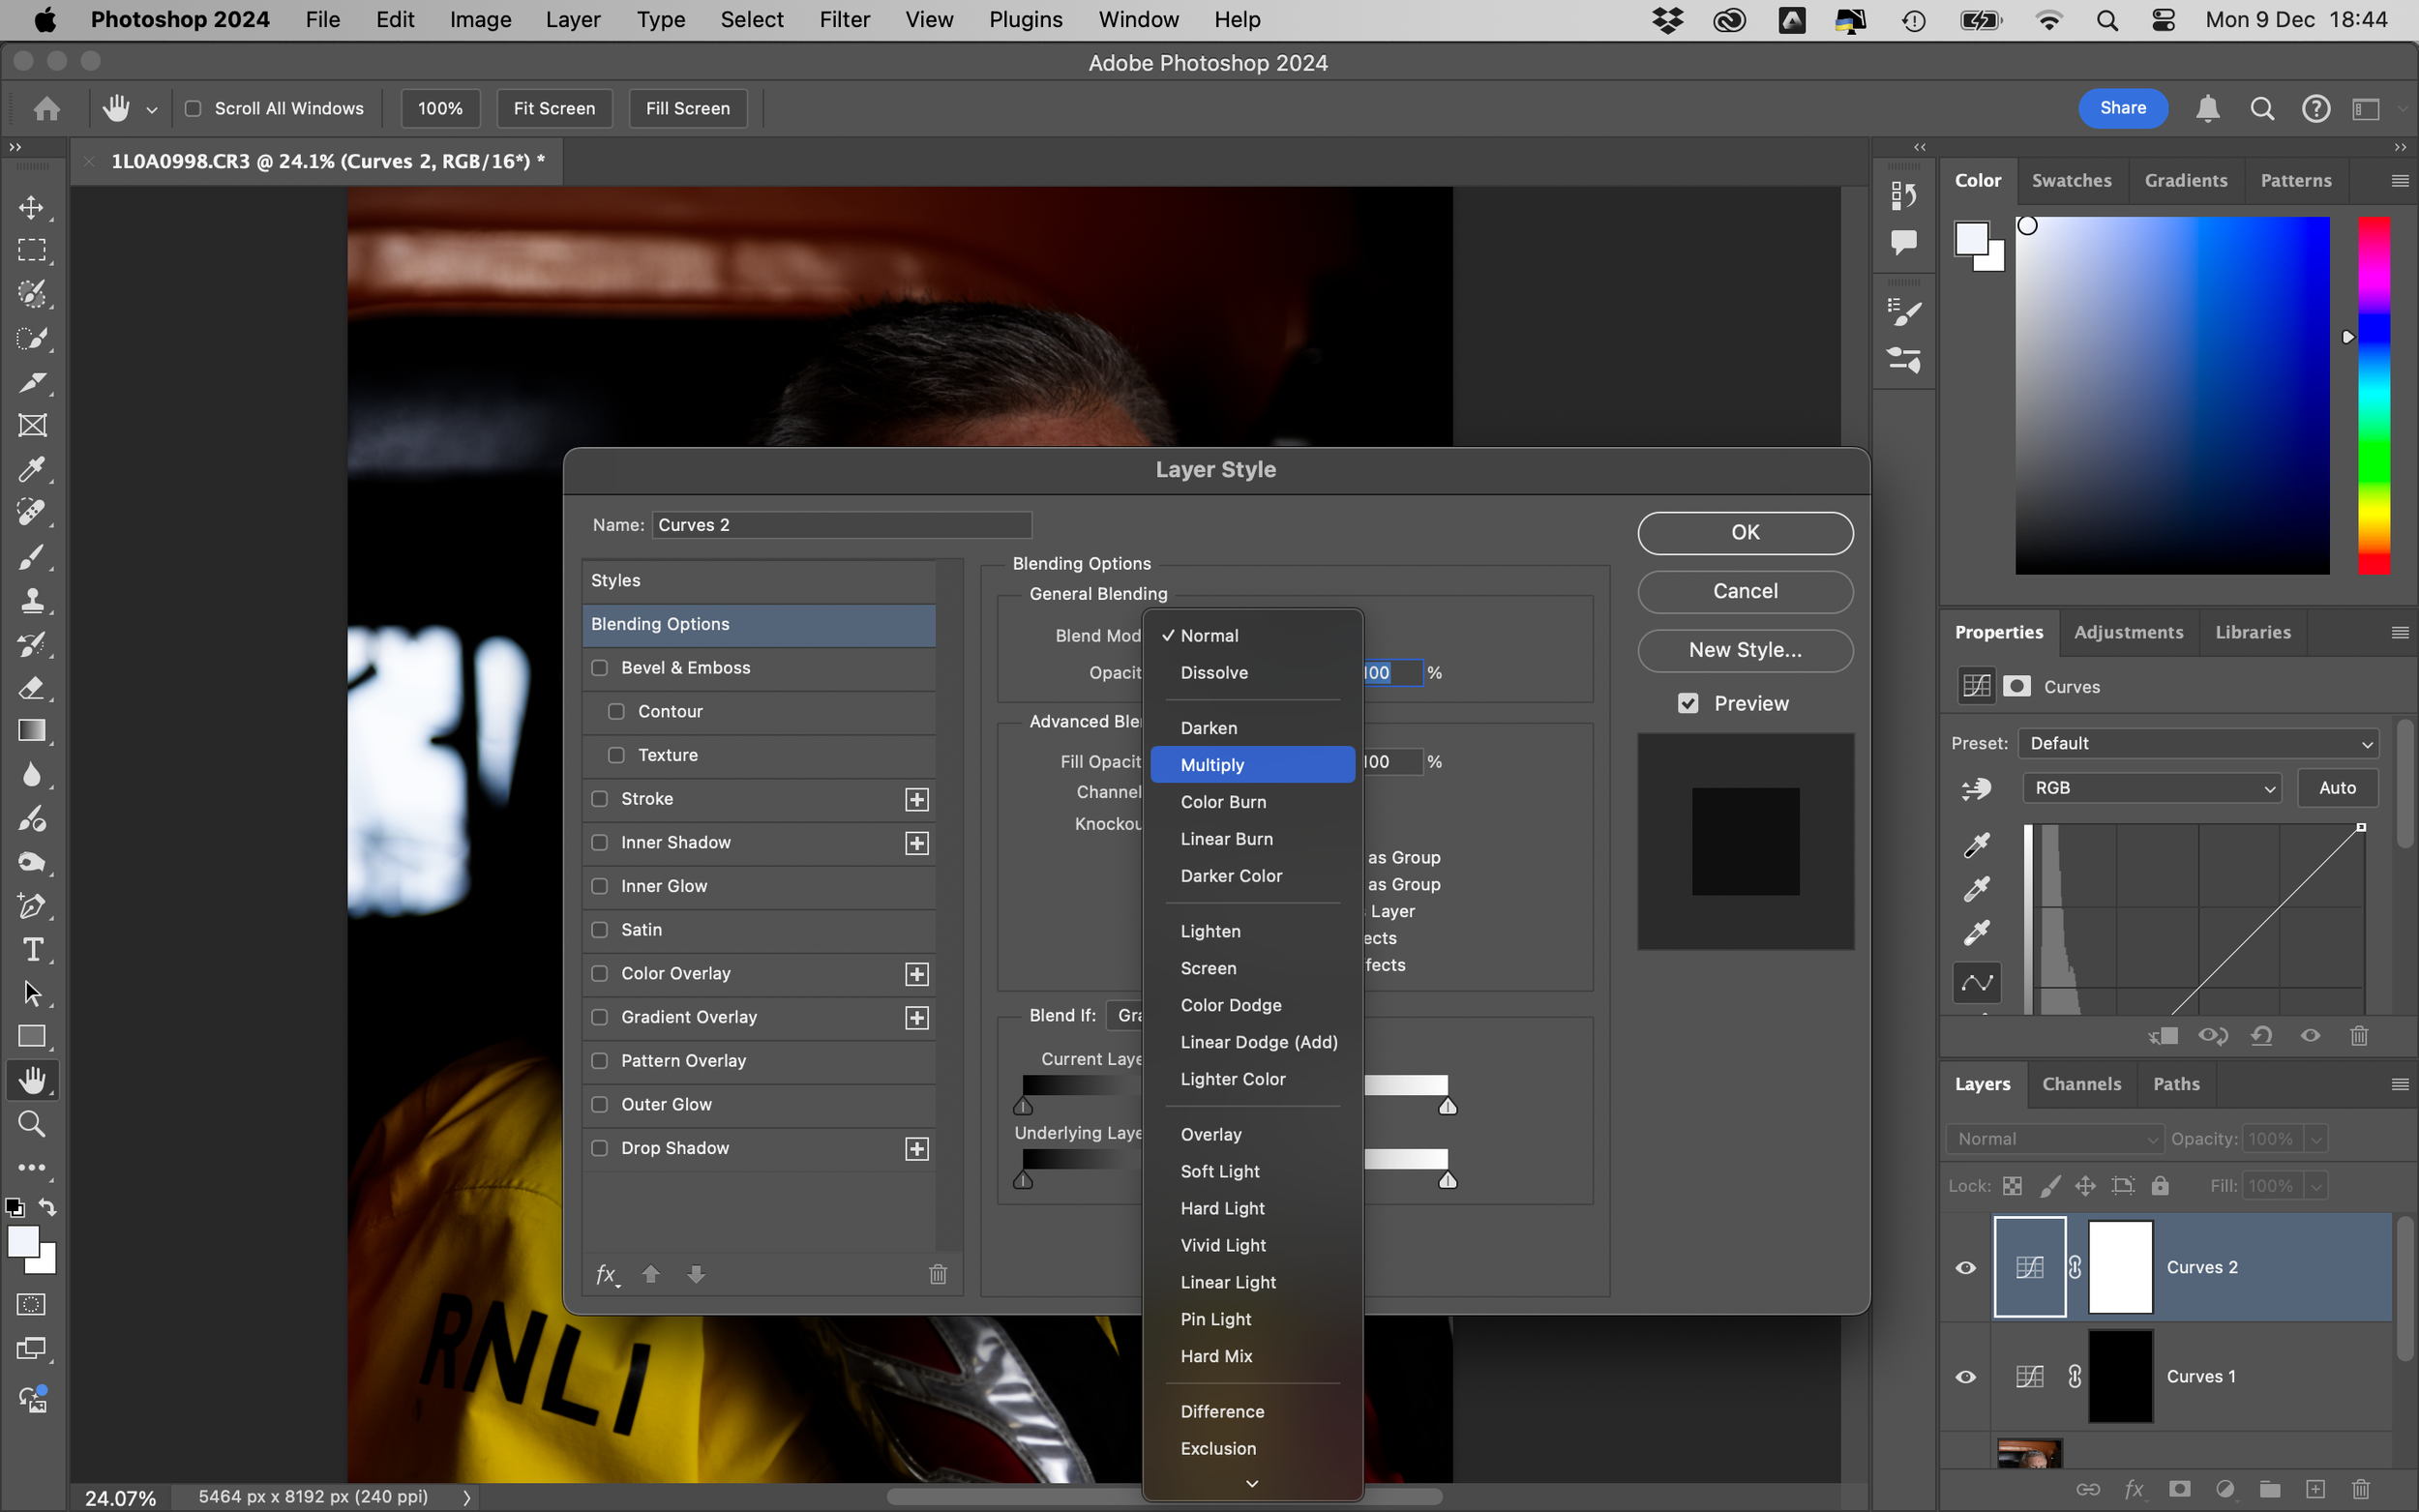Uncheck the Preview checkbox
The width and height of the screenshot is (2419, 1512).
(1688, 703)
